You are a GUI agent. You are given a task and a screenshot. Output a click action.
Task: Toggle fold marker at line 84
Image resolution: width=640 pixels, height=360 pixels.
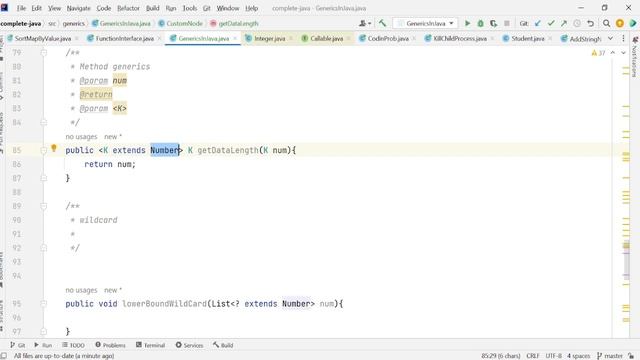(44, 122)
